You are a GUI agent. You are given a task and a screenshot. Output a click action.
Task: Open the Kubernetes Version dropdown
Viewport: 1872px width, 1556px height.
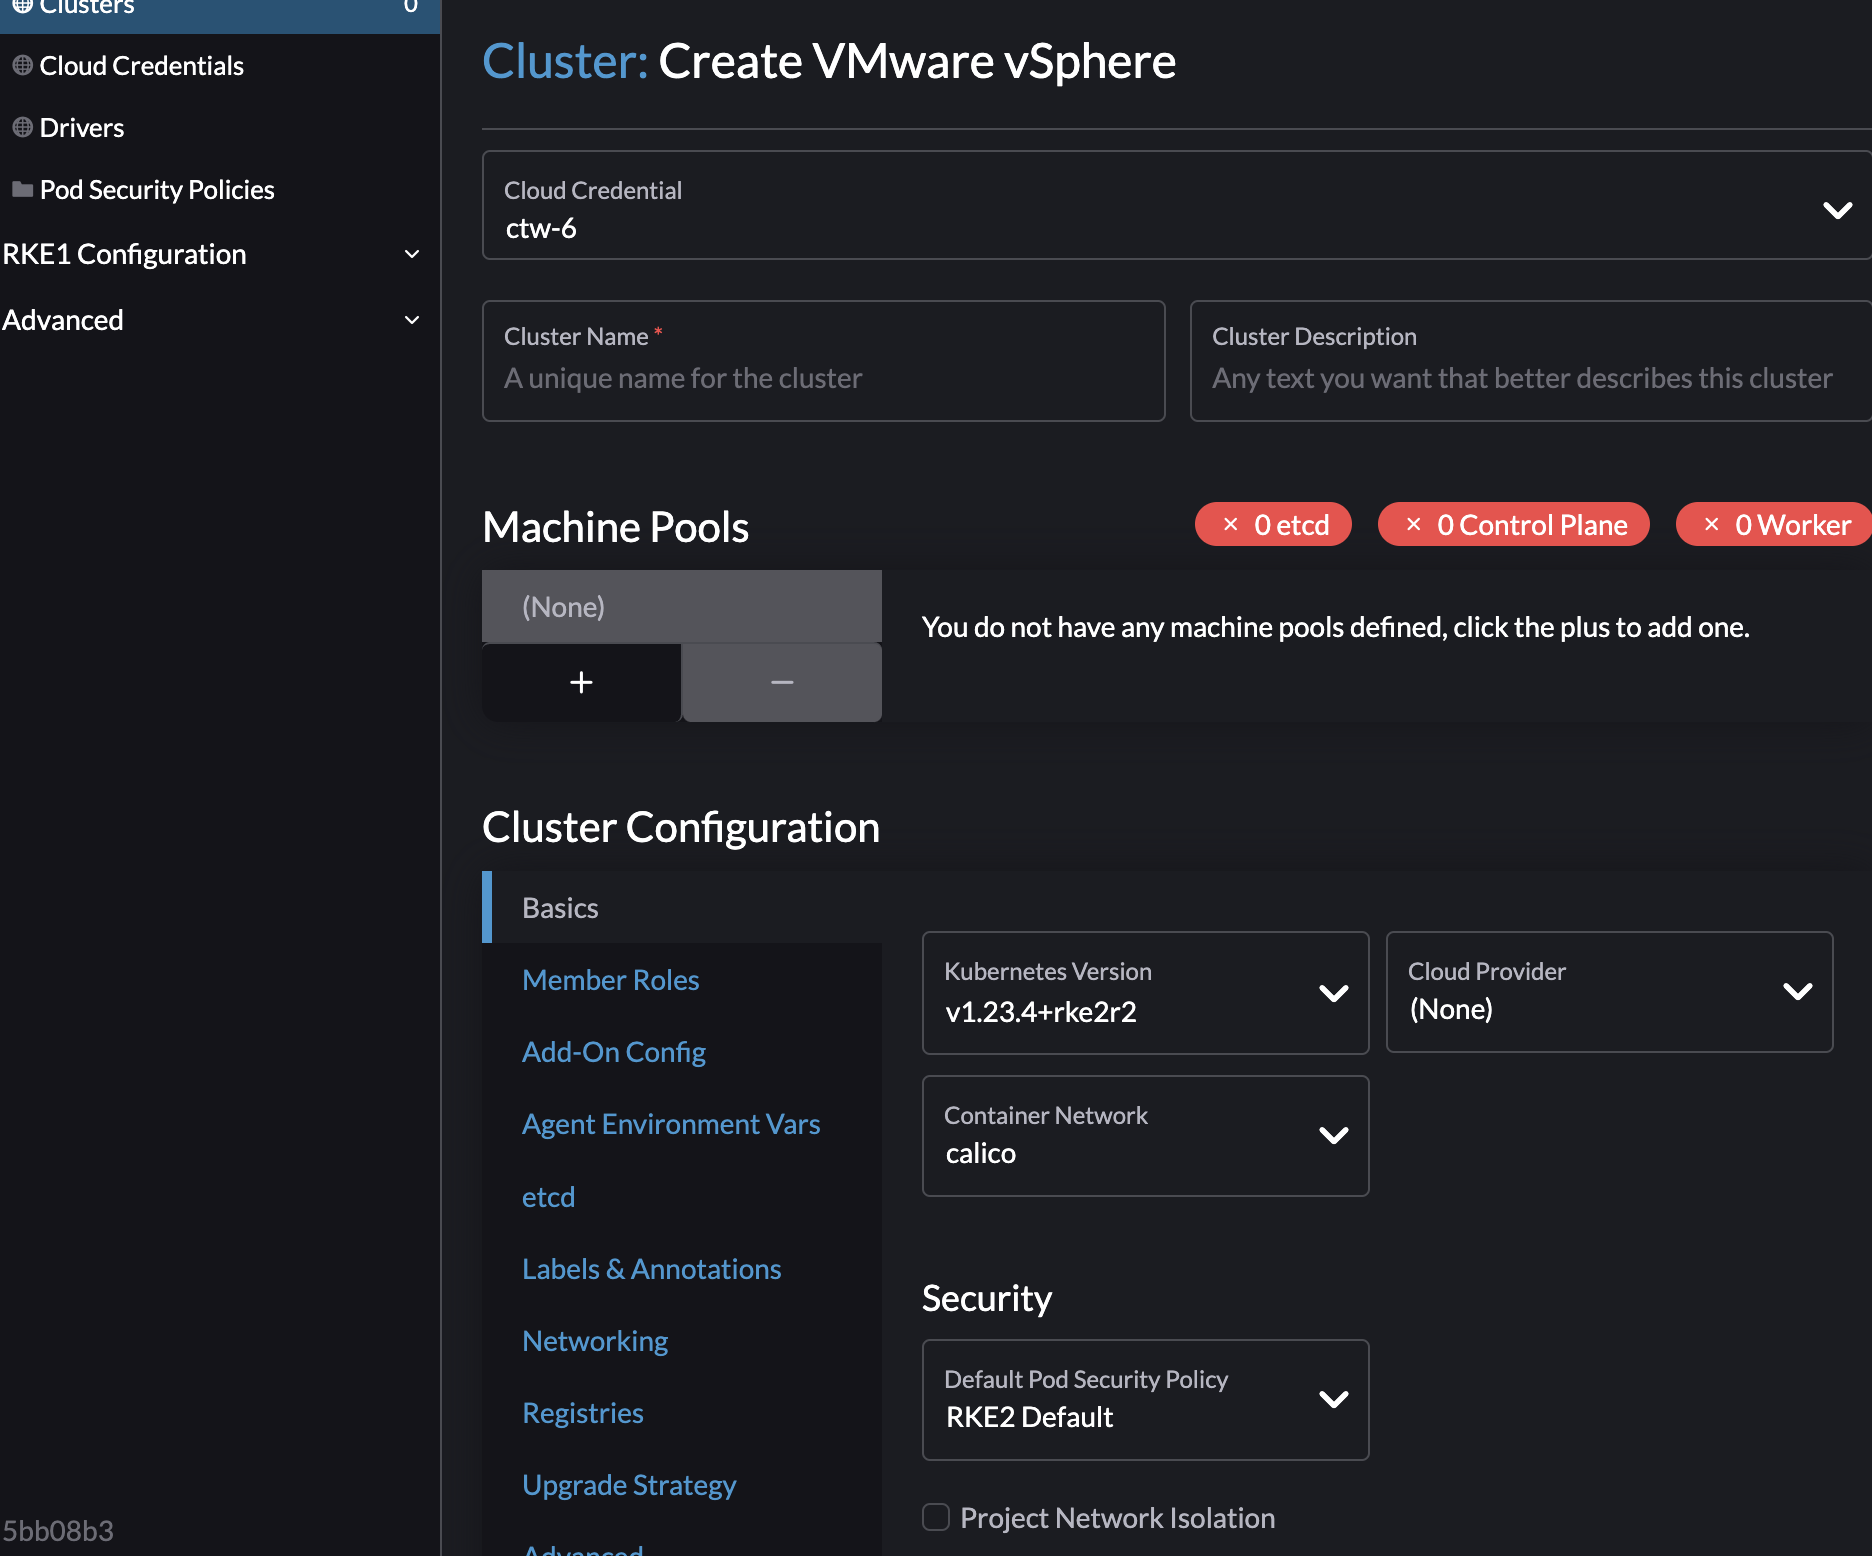1333,993
